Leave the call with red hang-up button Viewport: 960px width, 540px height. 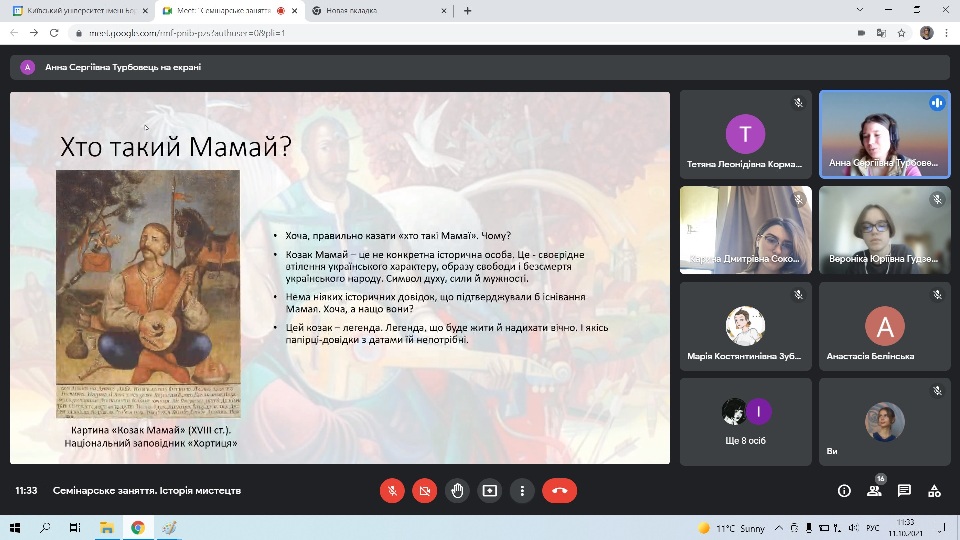tap(560, 490)
